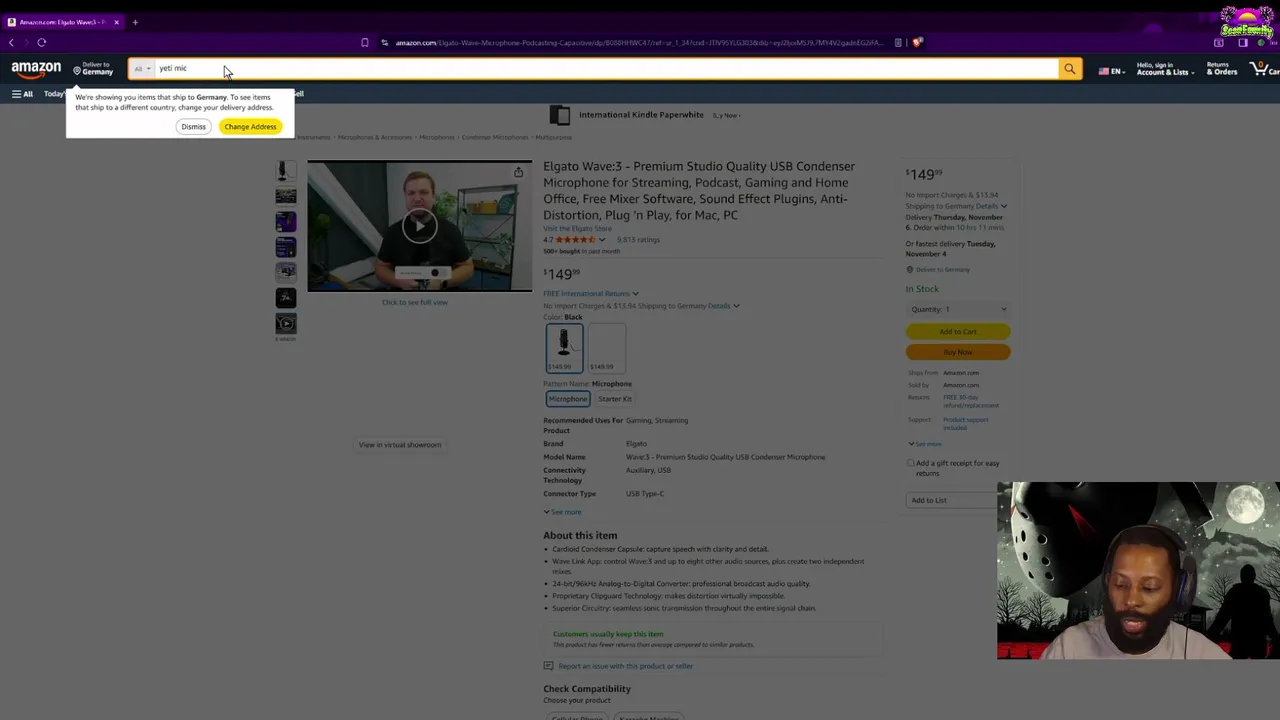1280x720 pixels.
Task: Select the Microphone pattern option
Action: [567, 399]
